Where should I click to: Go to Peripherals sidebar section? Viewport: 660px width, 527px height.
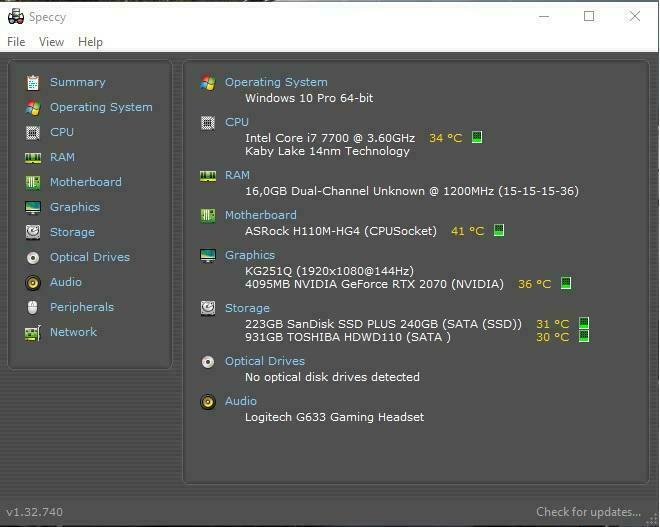point(82,307)
